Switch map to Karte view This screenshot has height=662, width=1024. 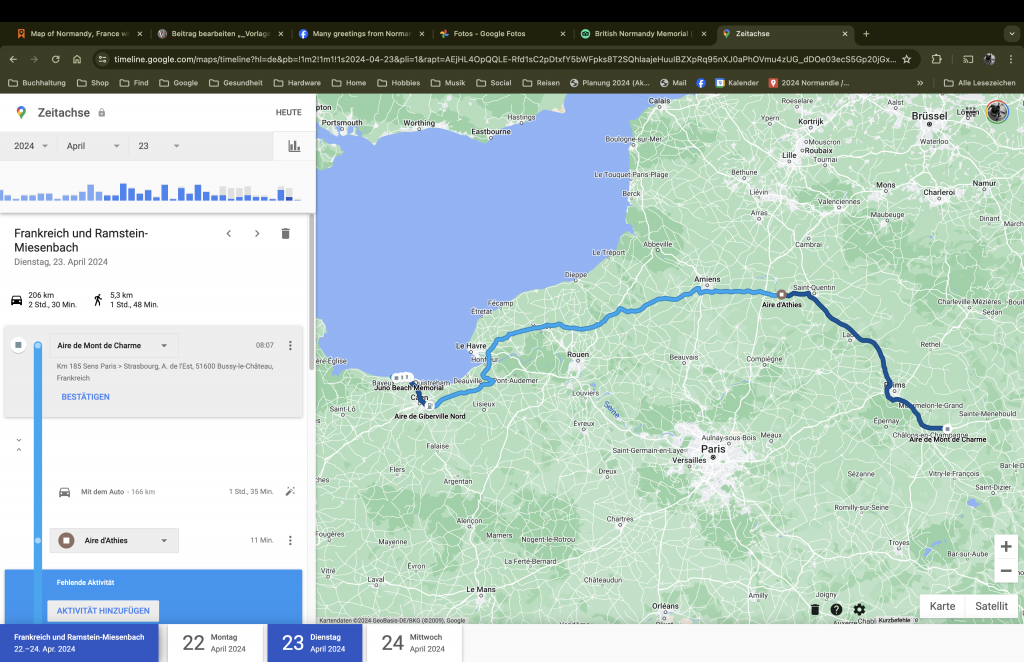[942, 607]
